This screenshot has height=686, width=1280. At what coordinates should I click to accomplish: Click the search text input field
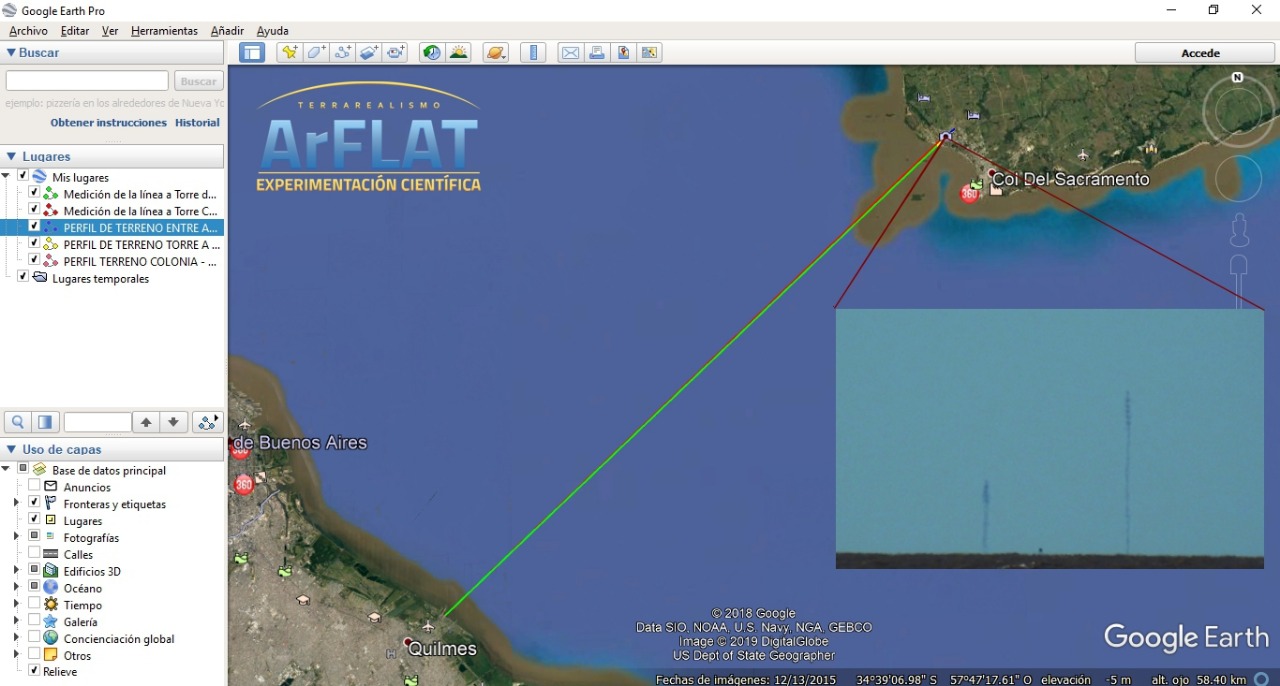[x=87, y=81]
